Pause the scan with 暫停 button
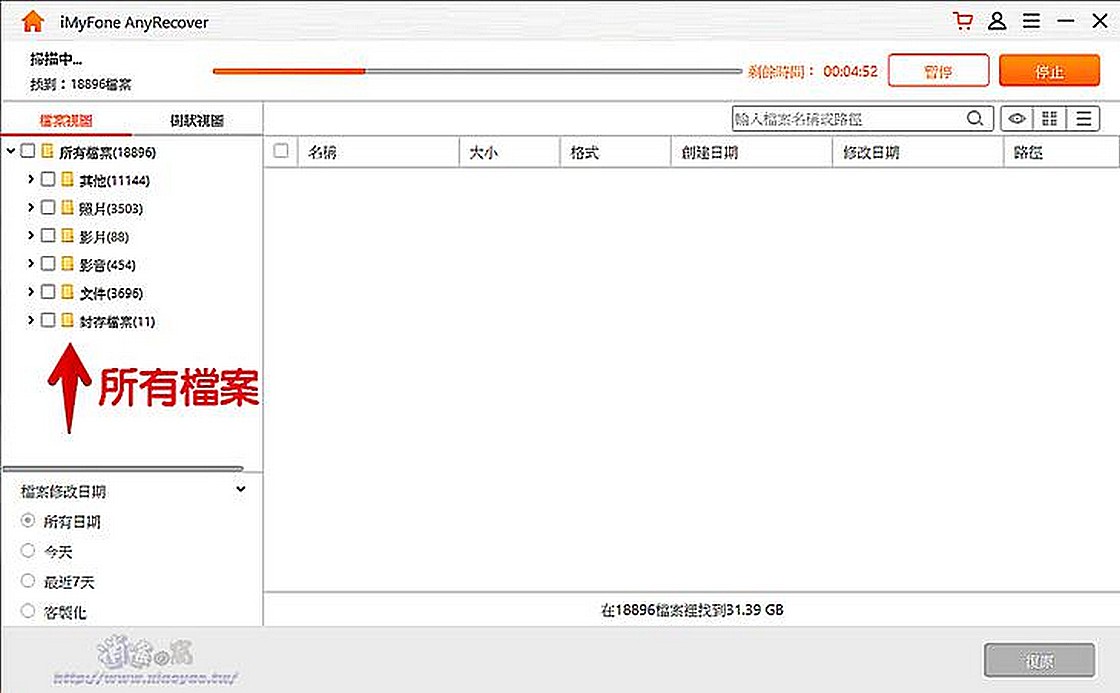This screenshot has height=693, width=1120. (939, 71)
